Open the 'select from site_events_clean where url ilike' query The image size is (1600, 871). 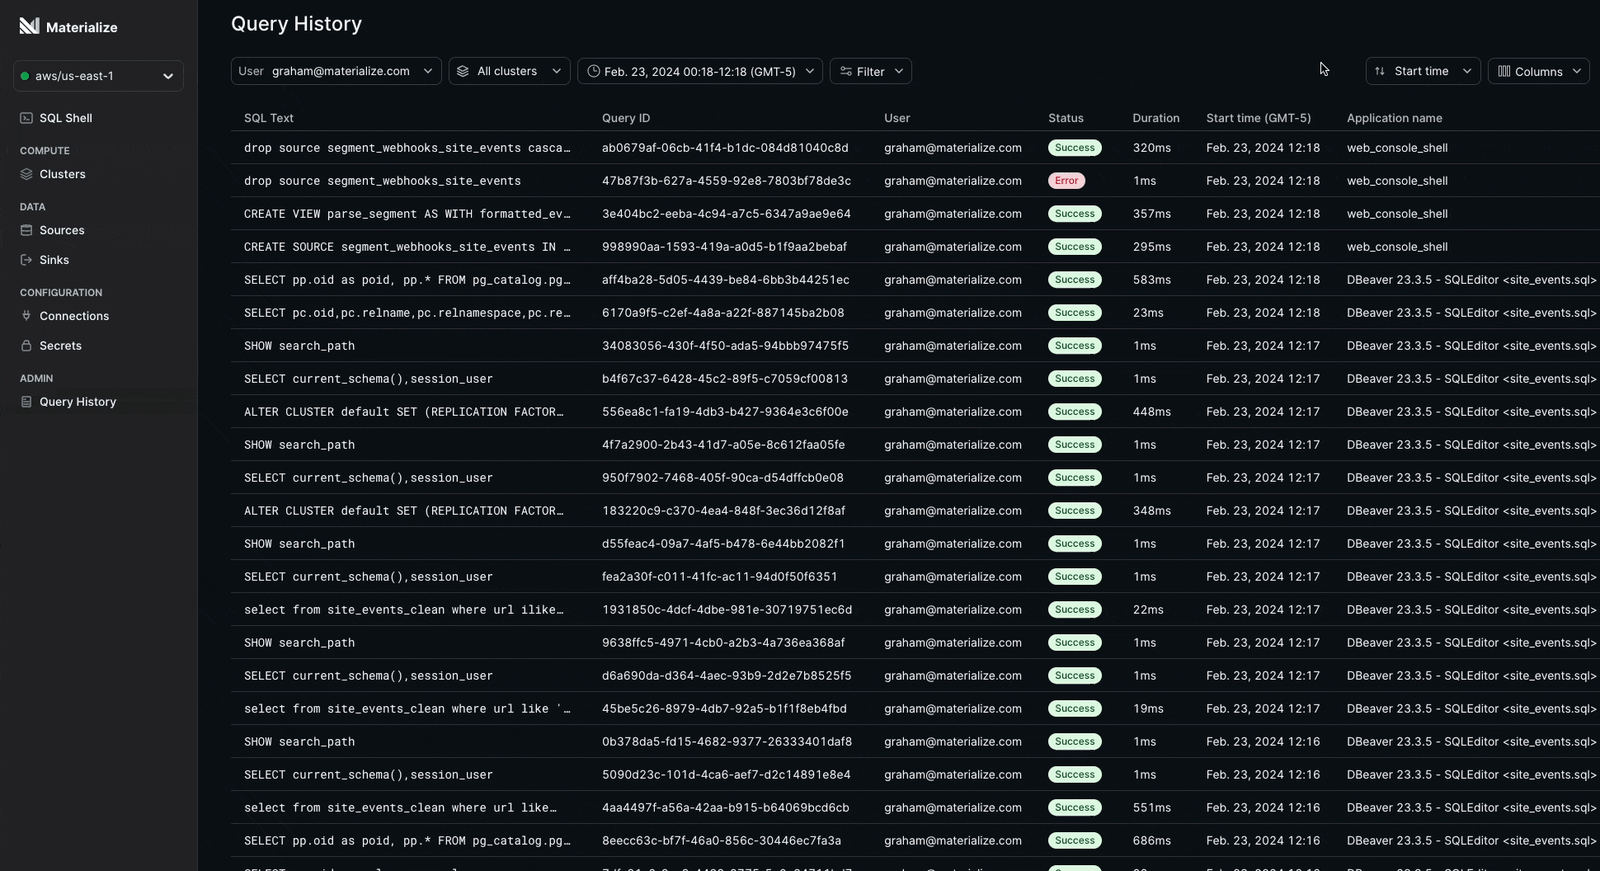404,610
